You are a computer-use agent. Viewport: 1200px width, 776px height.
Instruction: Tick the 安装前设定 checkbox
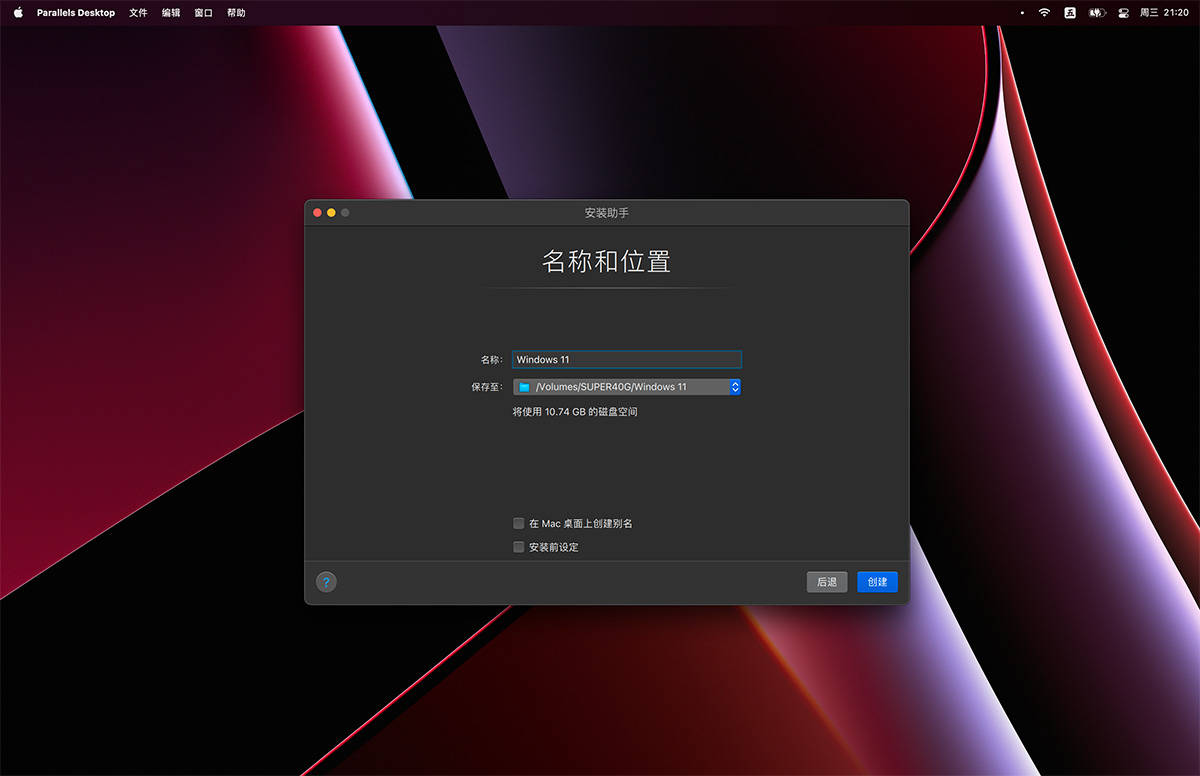tap(519, 547)
